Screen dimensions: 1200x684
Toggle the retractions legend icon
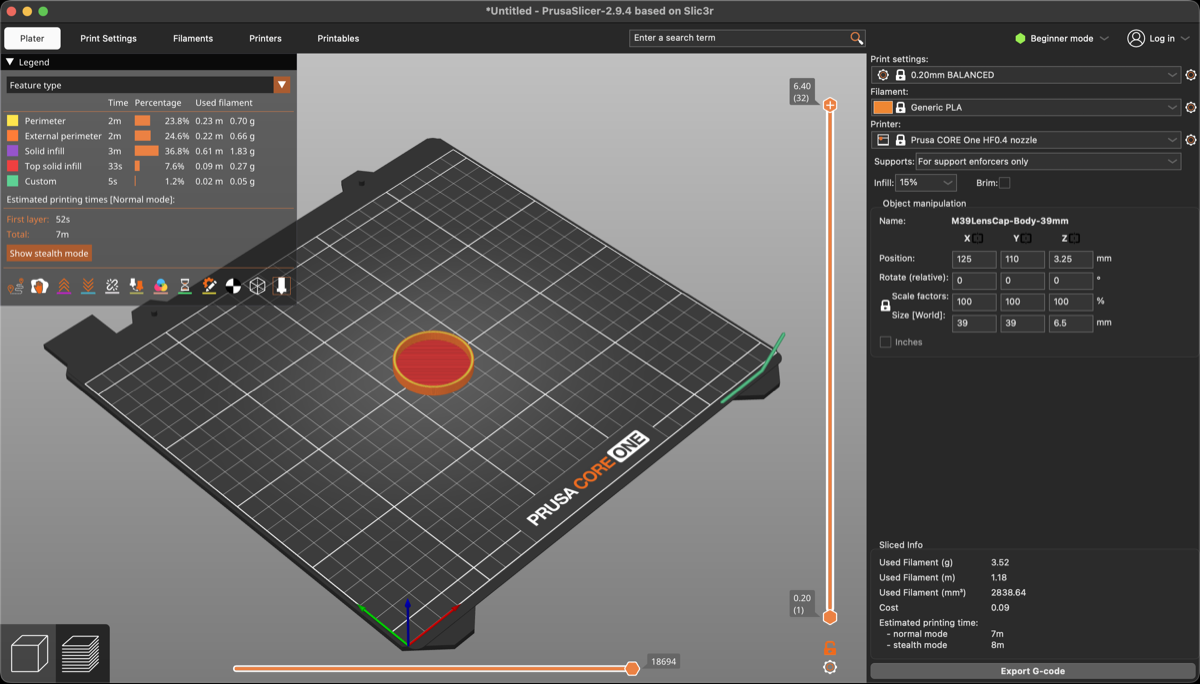pyautogui.click(x=63, y=285)
